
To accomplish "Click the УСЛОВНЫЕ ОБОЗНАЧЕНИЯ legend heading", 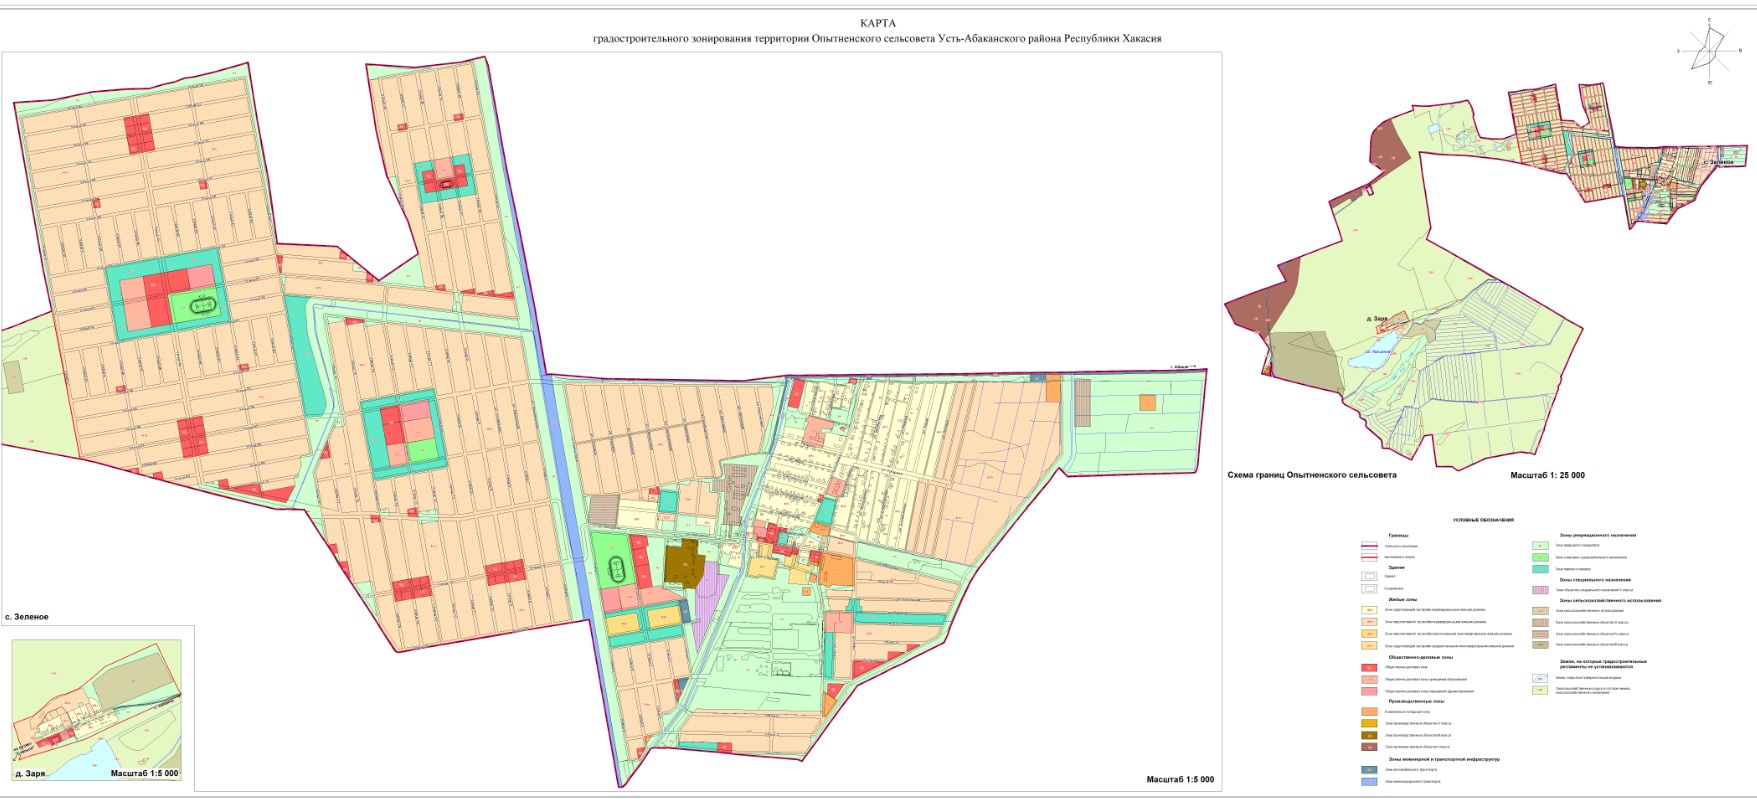I will coord(1483,520).
